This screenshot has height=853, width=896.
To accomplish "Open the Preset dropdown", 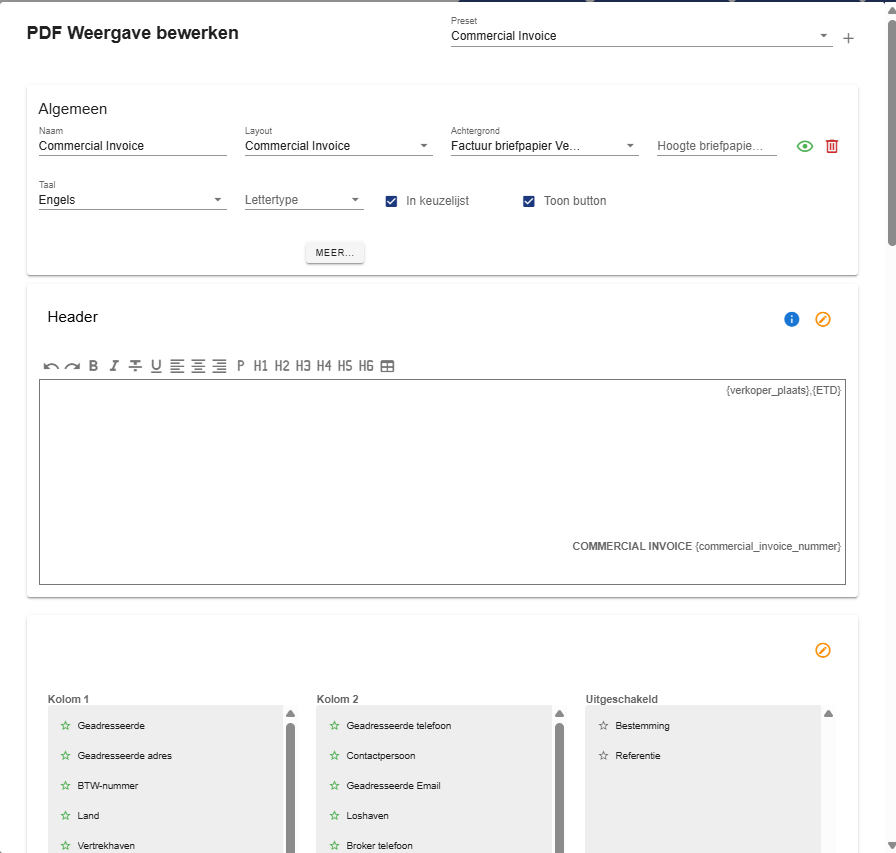I will click(x=640, y=36).
